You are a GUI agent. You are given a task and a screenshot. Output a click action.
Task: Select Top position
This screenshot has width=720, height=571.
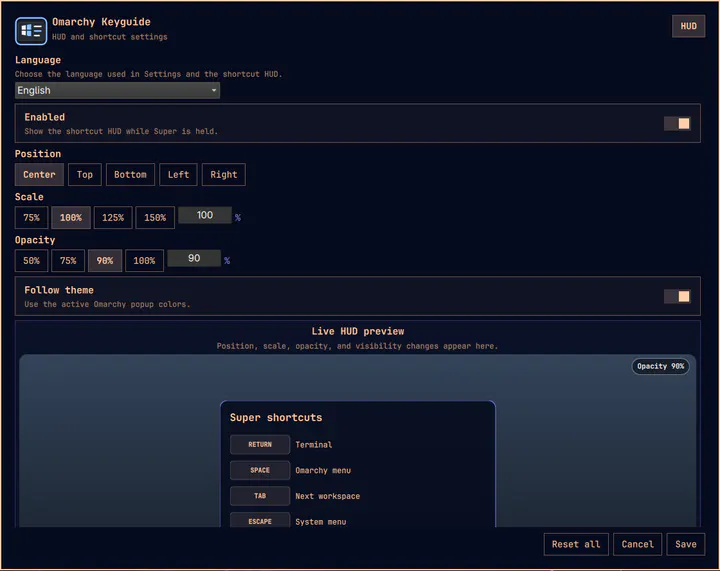click(x=84, y=174)
